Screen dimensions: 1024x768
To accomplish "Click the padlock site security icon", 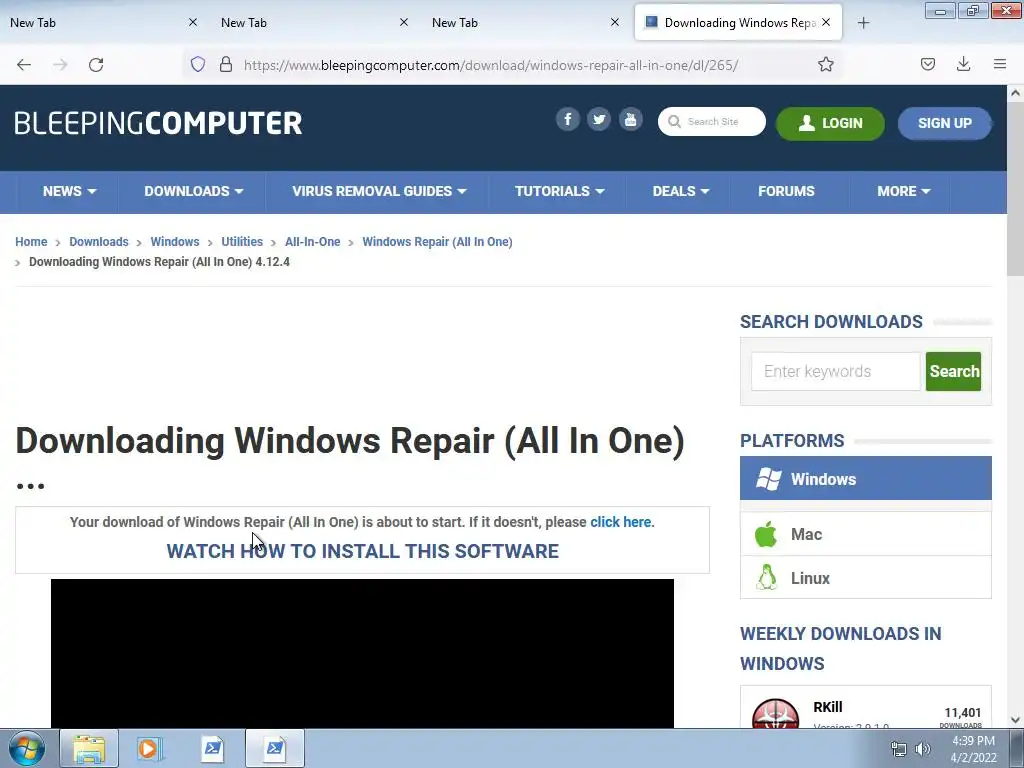I will tap(226, 64).
